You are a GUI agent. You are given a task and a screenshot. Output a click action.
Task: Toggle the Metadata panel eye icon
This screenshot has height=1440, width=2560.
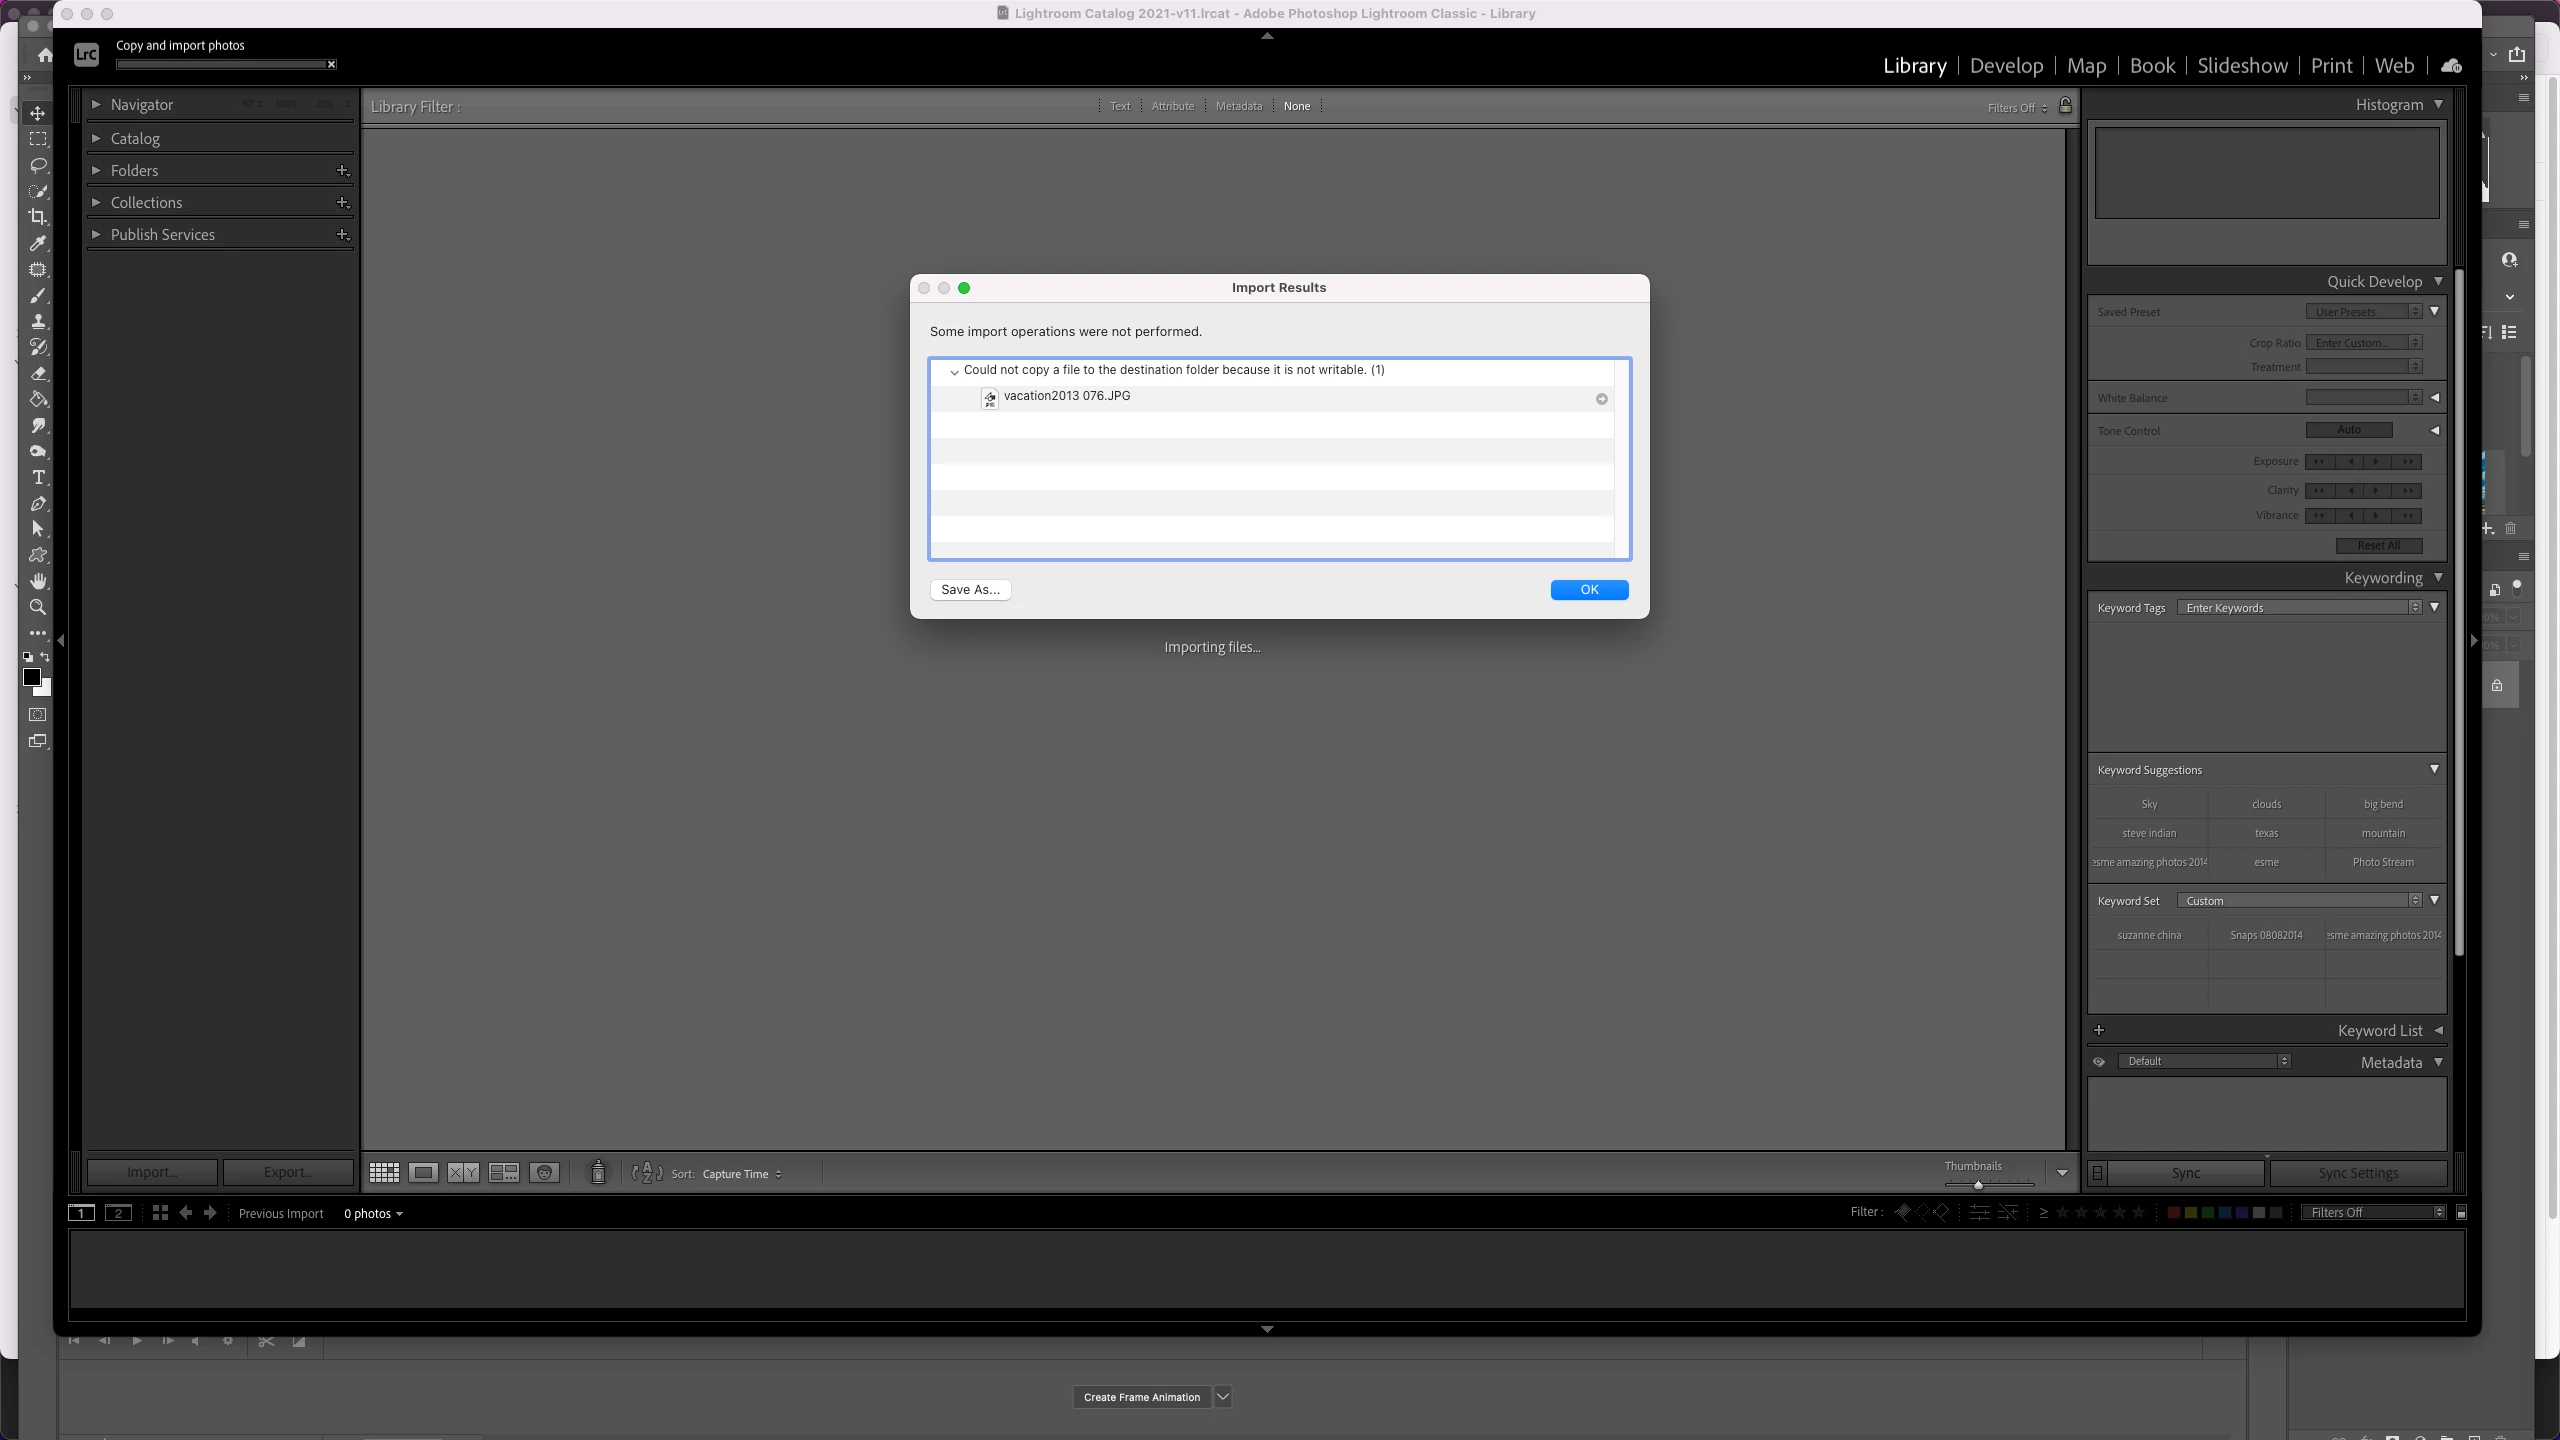tap(2099, 1062)
